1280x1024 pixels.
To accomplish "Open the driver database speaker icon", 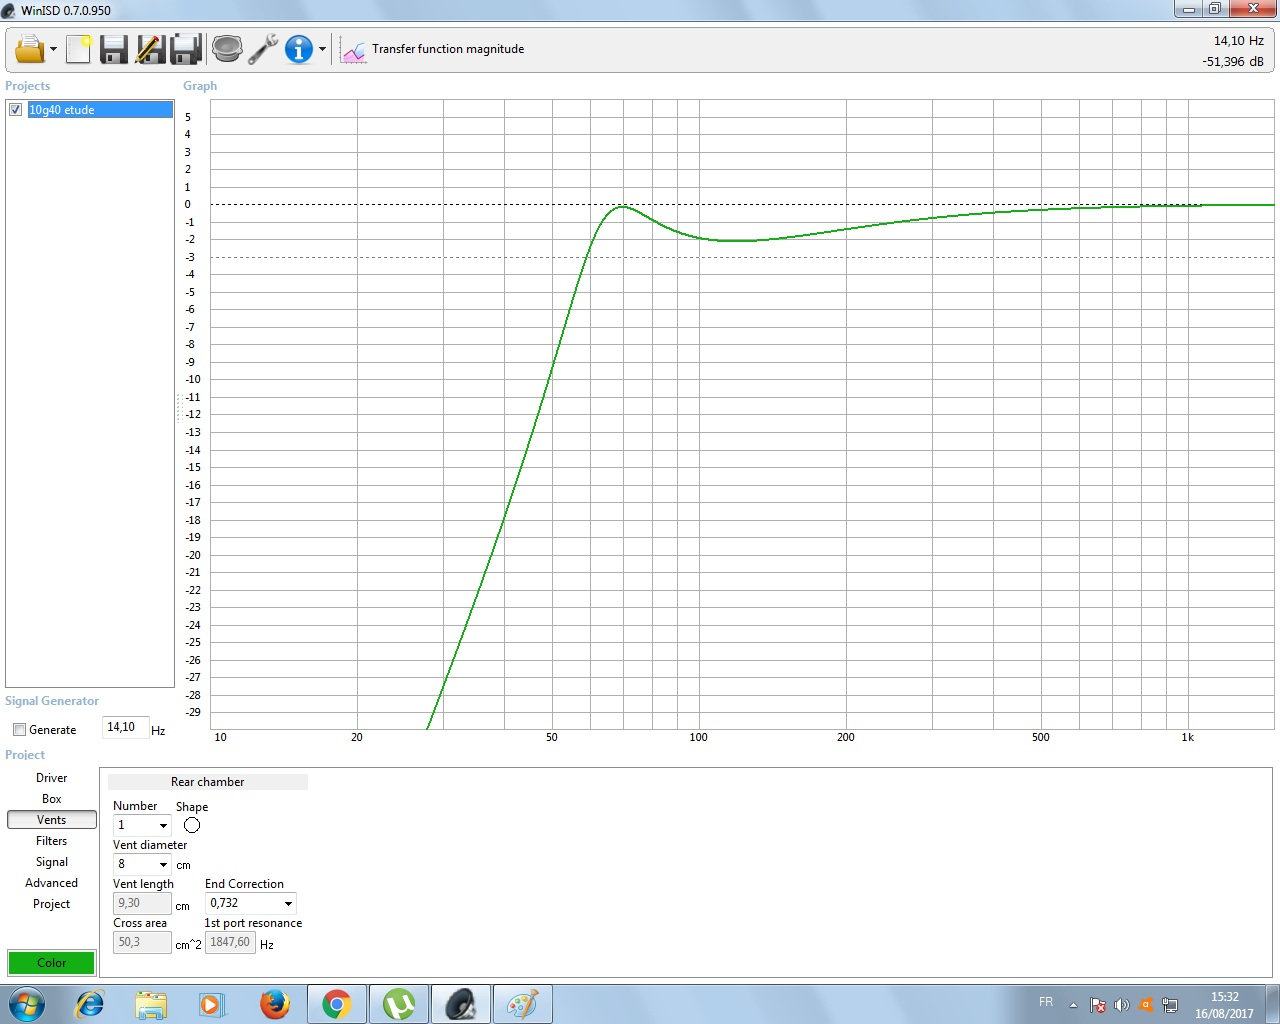I will pos(227,49).
